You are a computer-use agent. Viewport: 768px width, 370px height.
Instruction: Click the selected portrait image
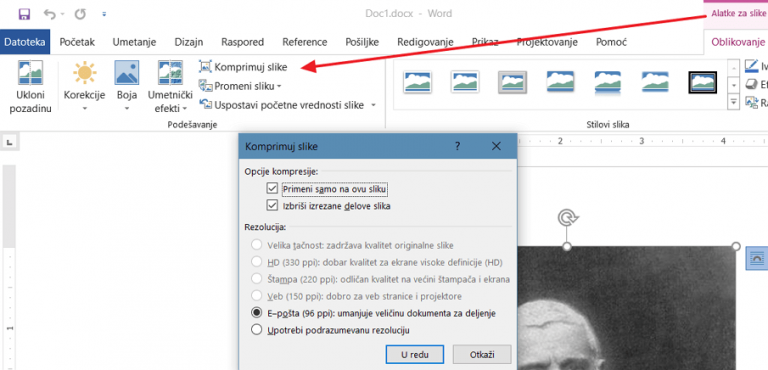click(x=627, y=308)
